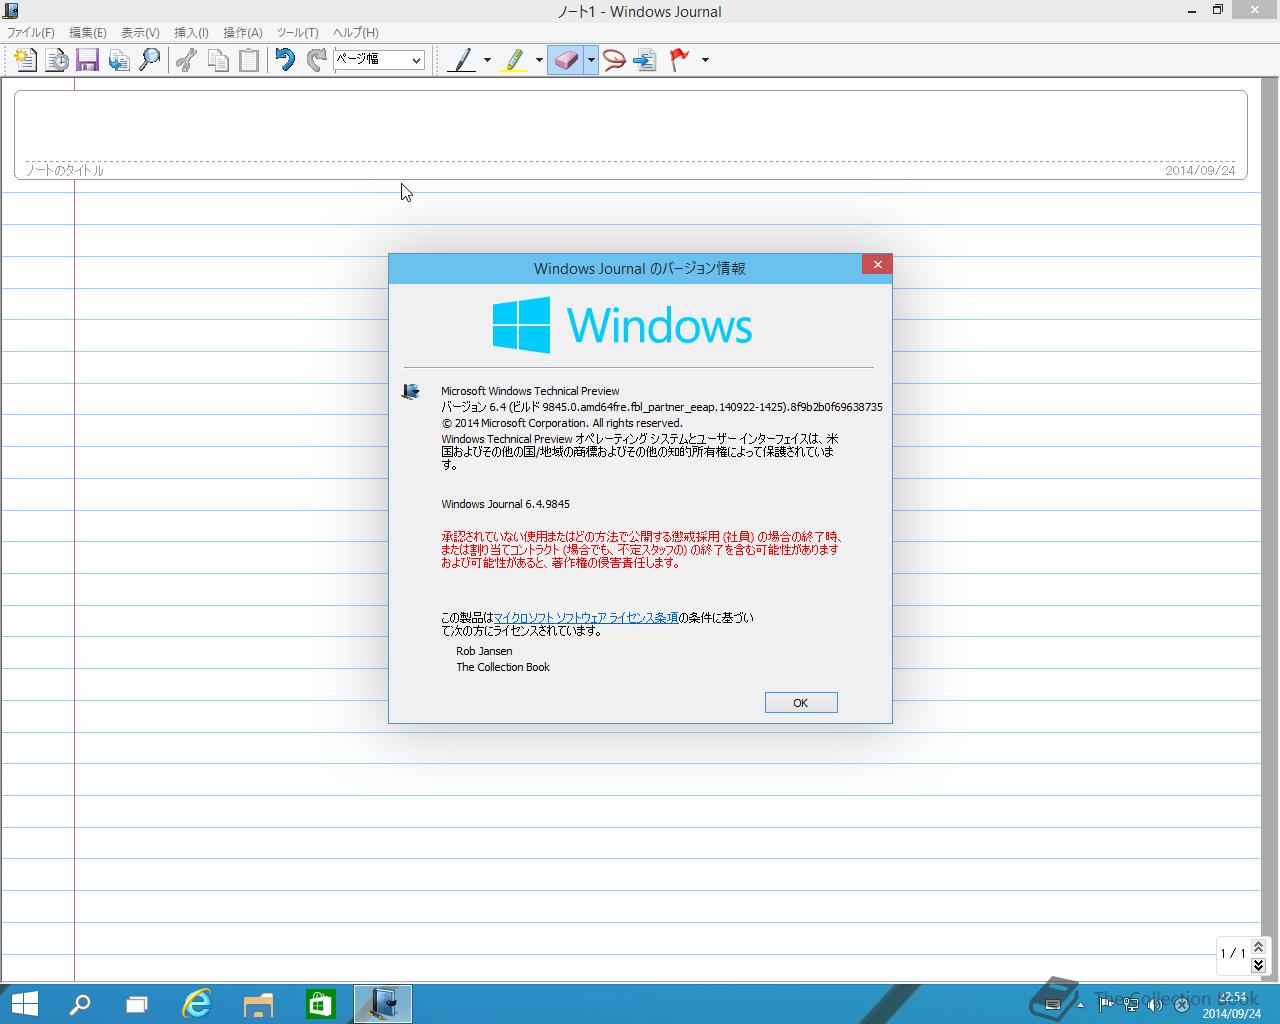The height and width of the screenshot is (1024, 1280).
Task: Click the ノートのタイトル title field
Action: point(65,170)
